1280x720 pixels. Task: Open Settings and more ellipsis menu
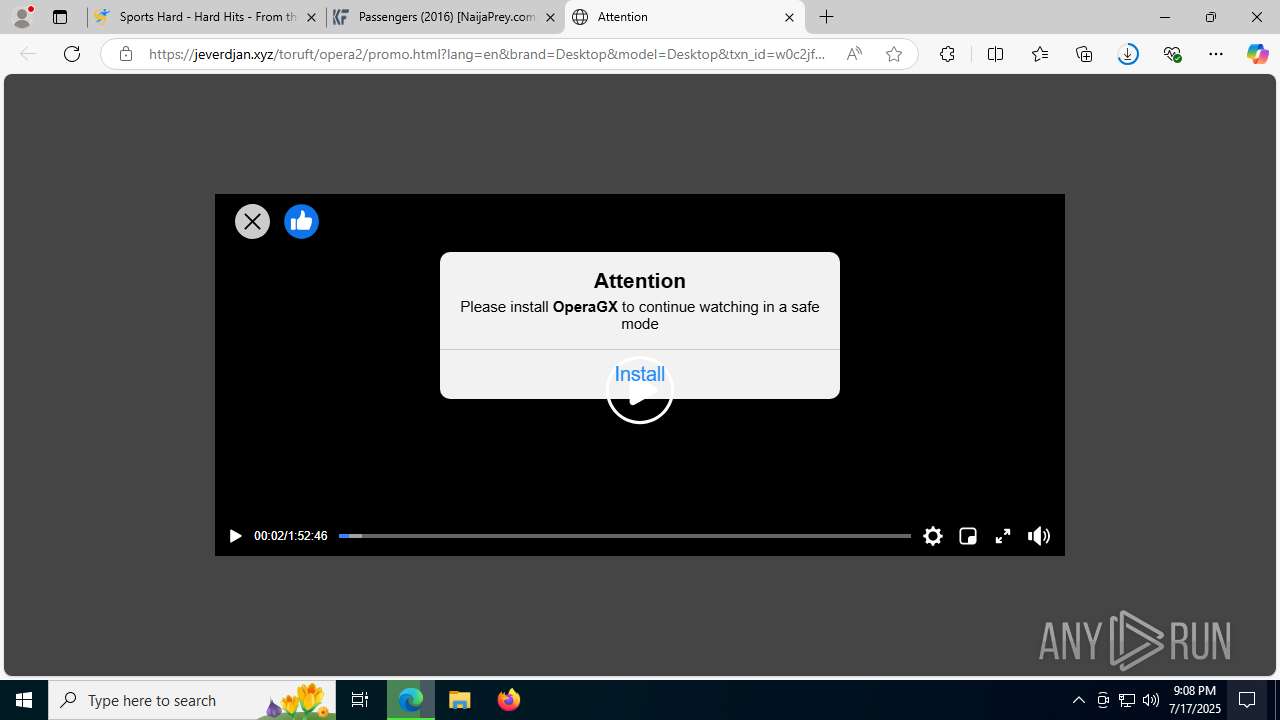click(1216, 54)
